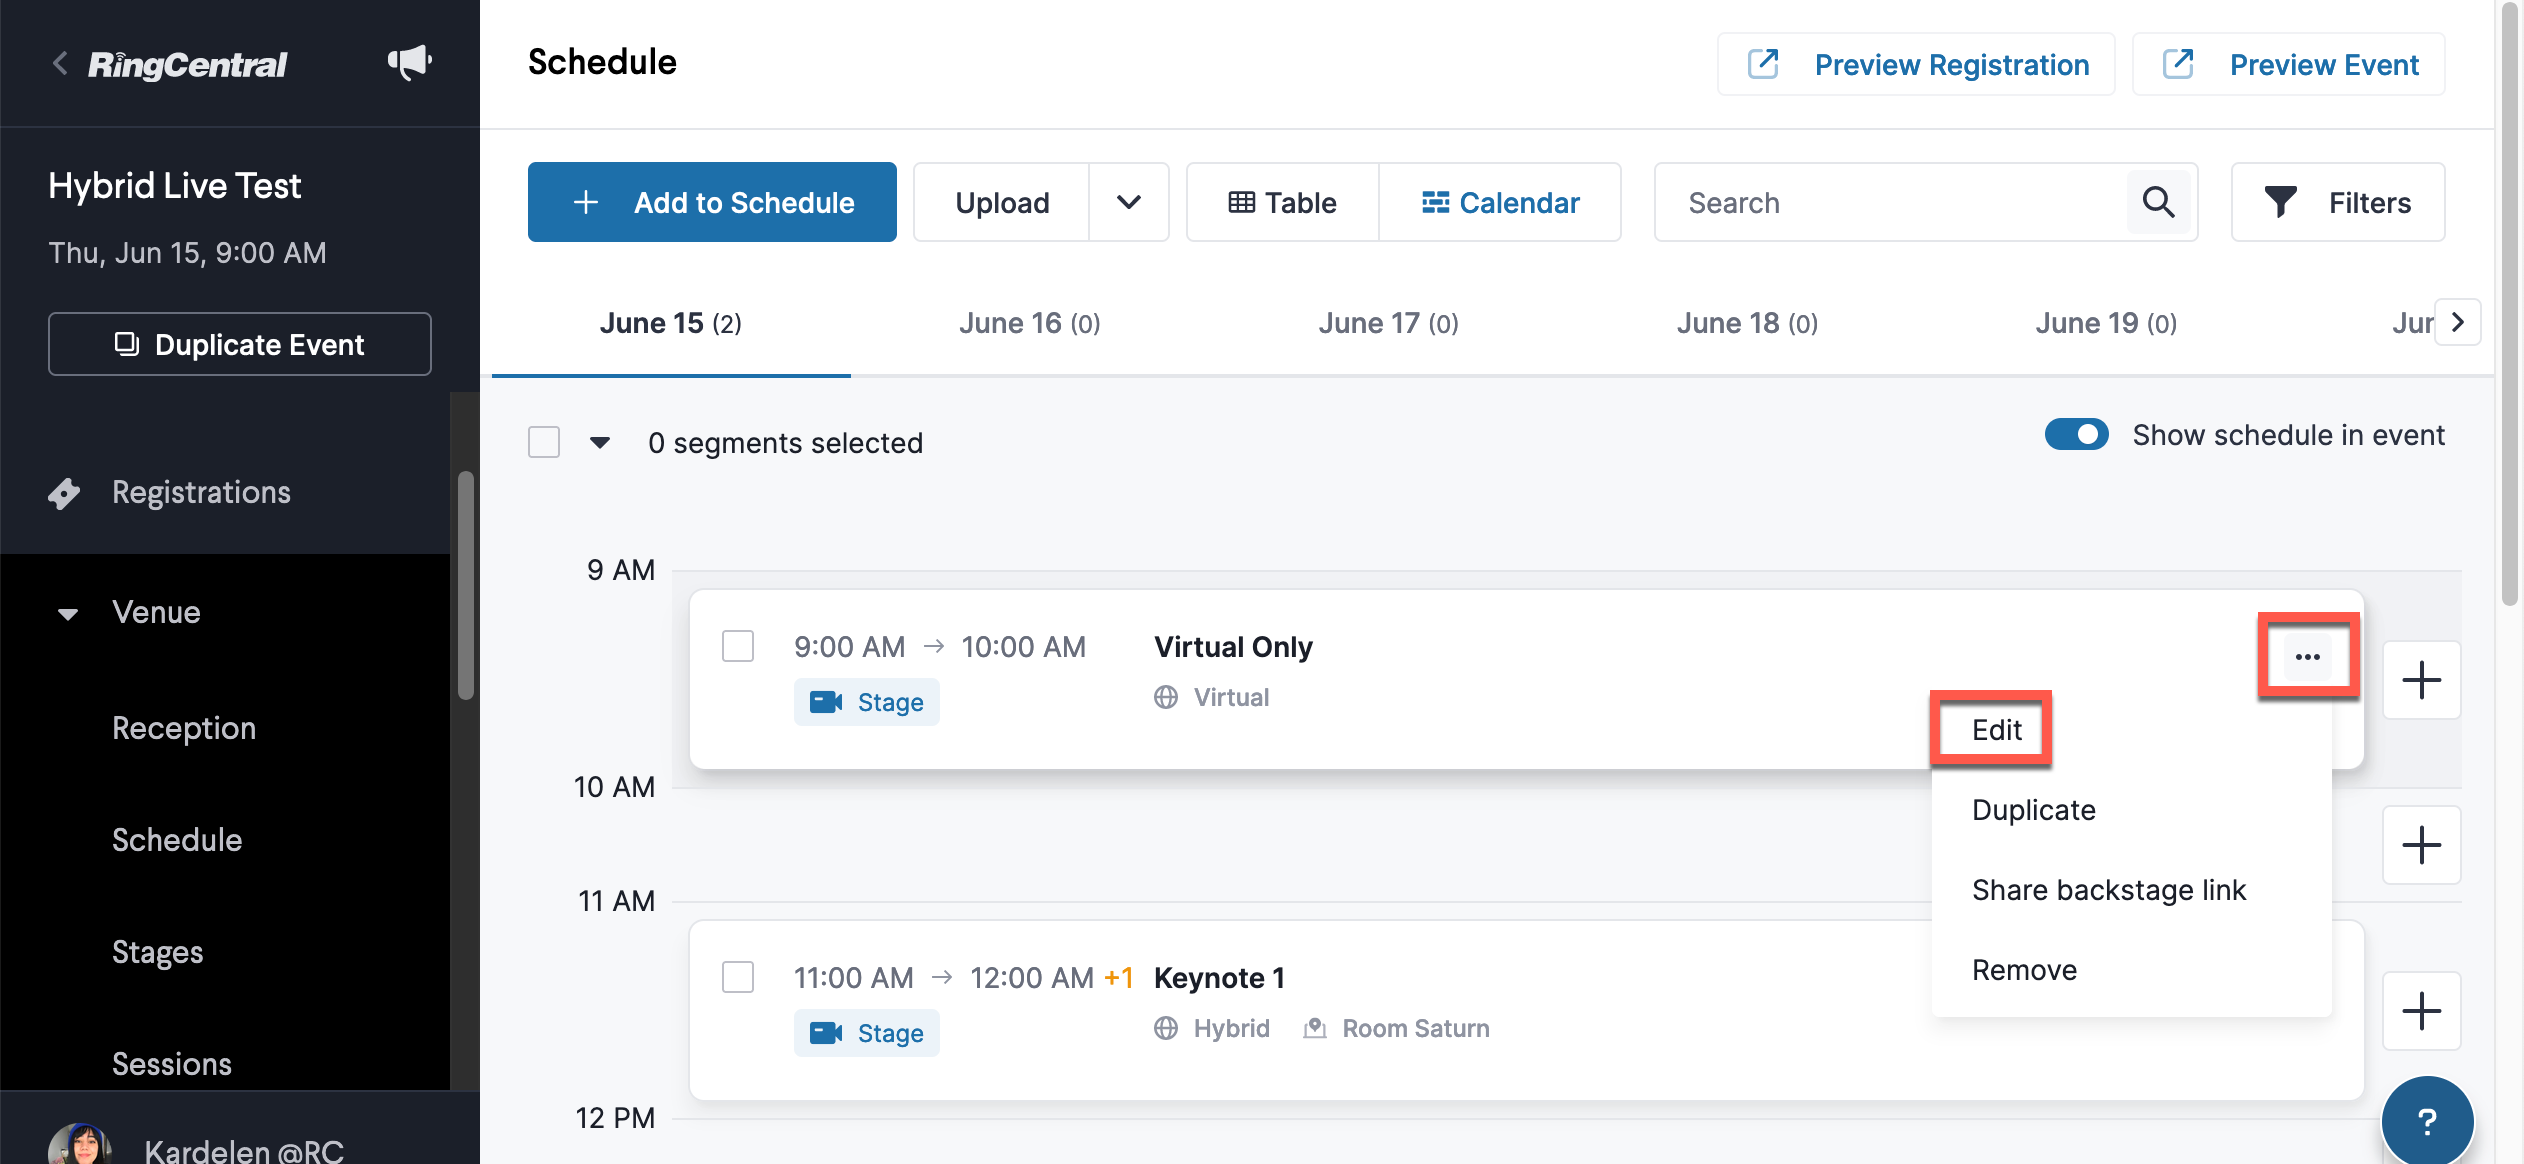Viewport: 2524px width, 1164px height.
Task: Open Sessions in sidebar
Action: 172,1064
